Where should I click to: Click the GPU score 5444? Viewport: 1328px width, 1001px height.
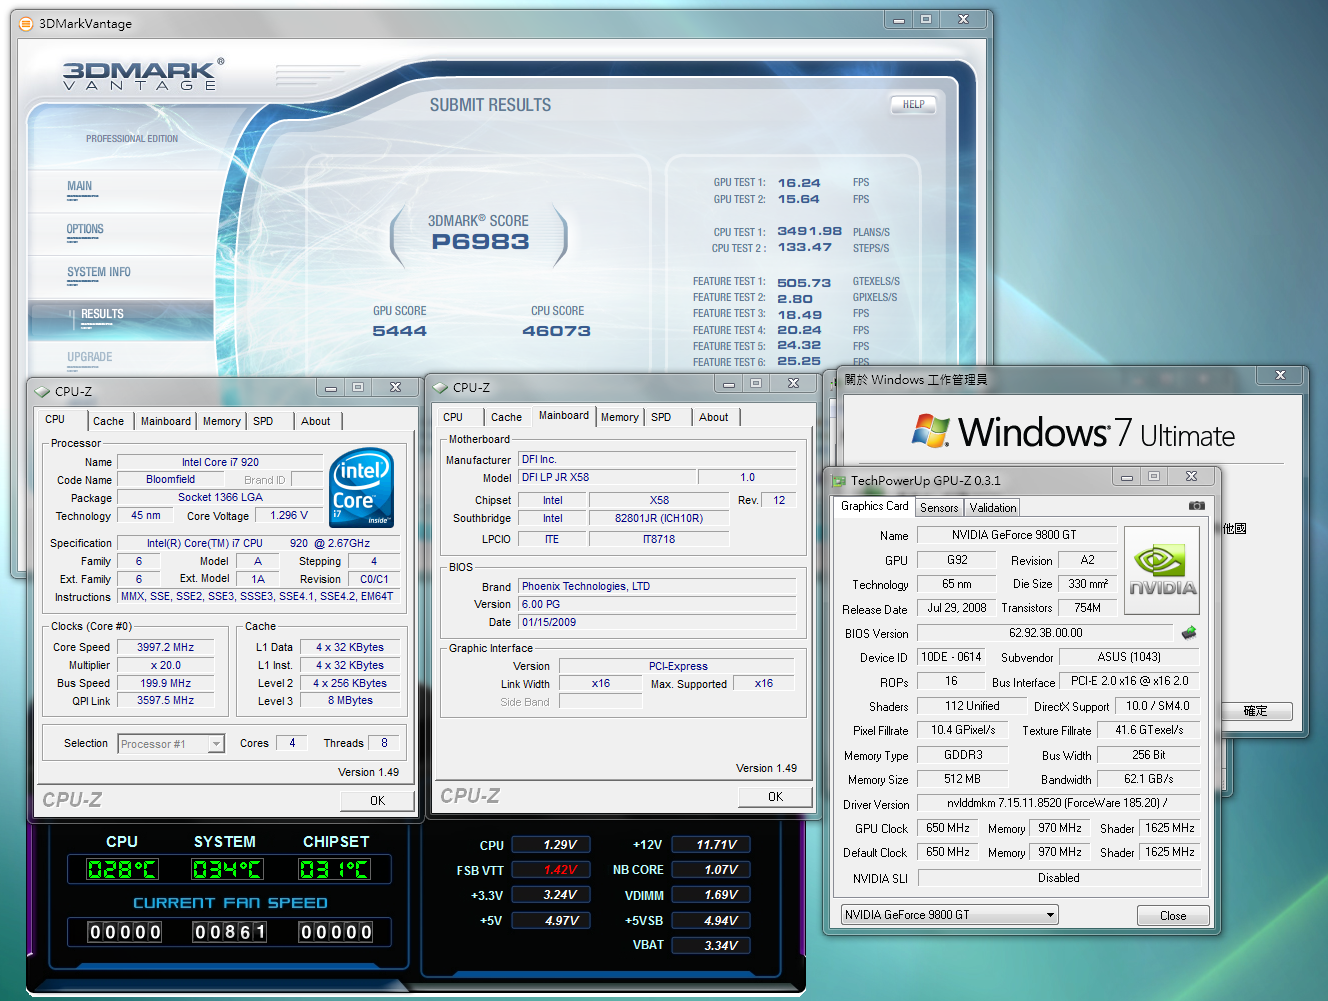[x=400, y=331]
